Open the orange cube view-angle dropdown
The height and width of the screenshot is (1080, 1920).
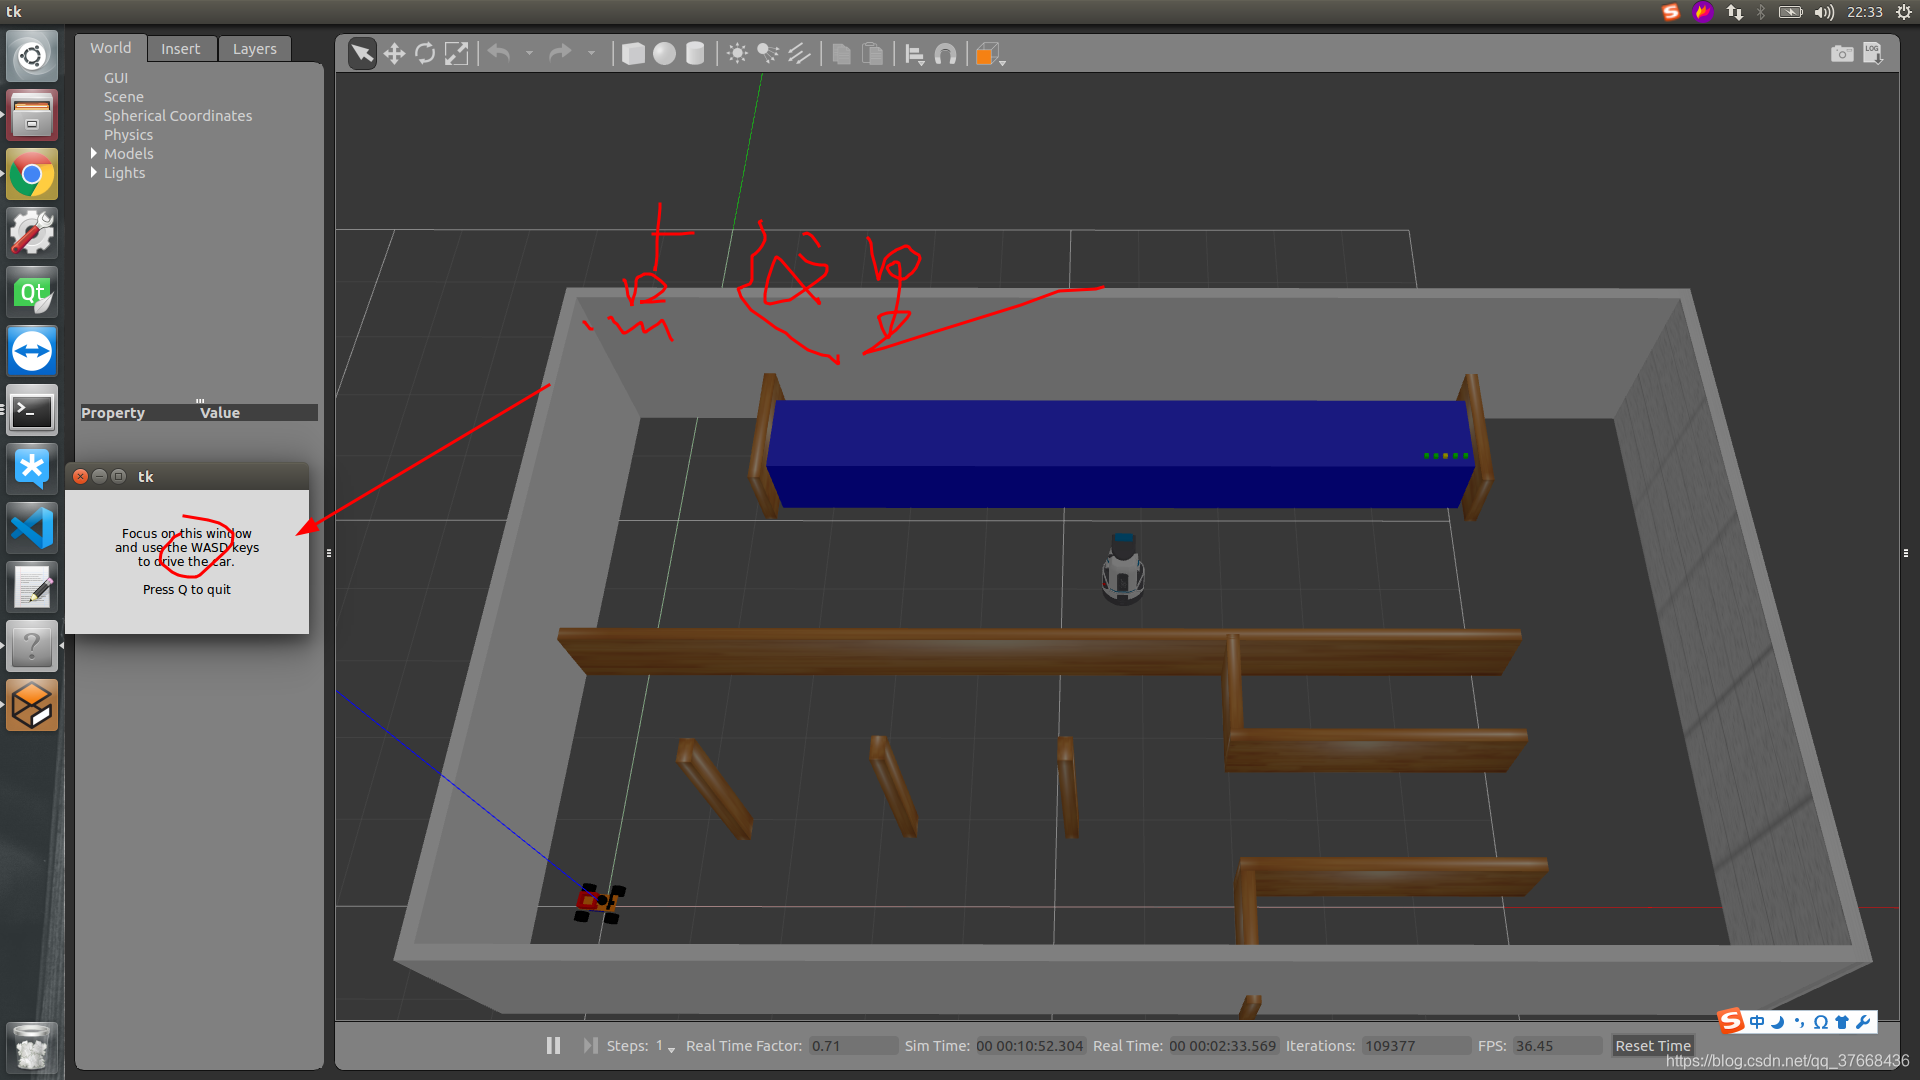[1002, 61]
